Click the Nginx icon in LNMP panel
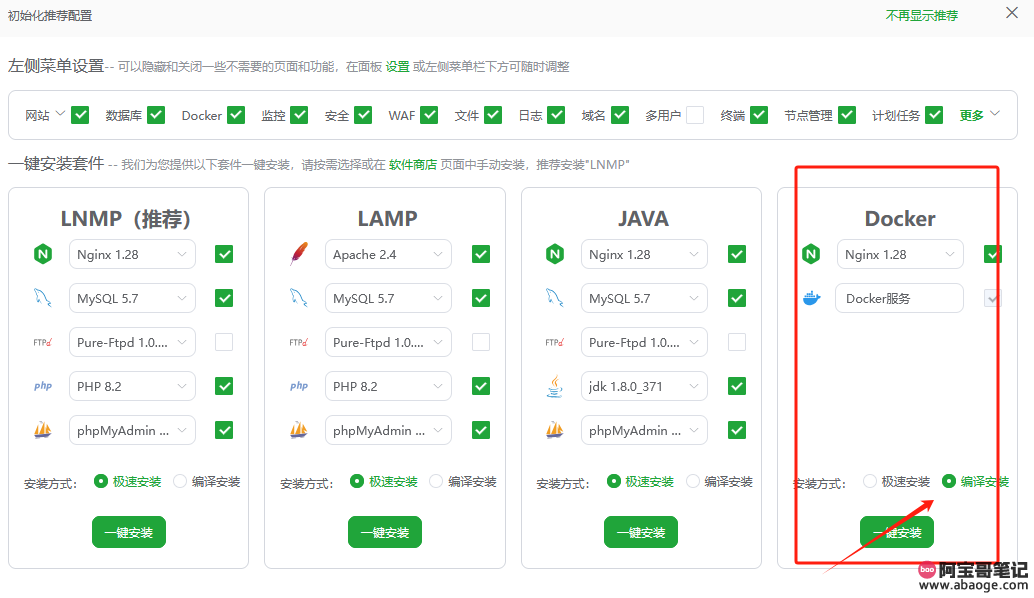Screen dimensions: 1034x598 click(x=42, y=254)
